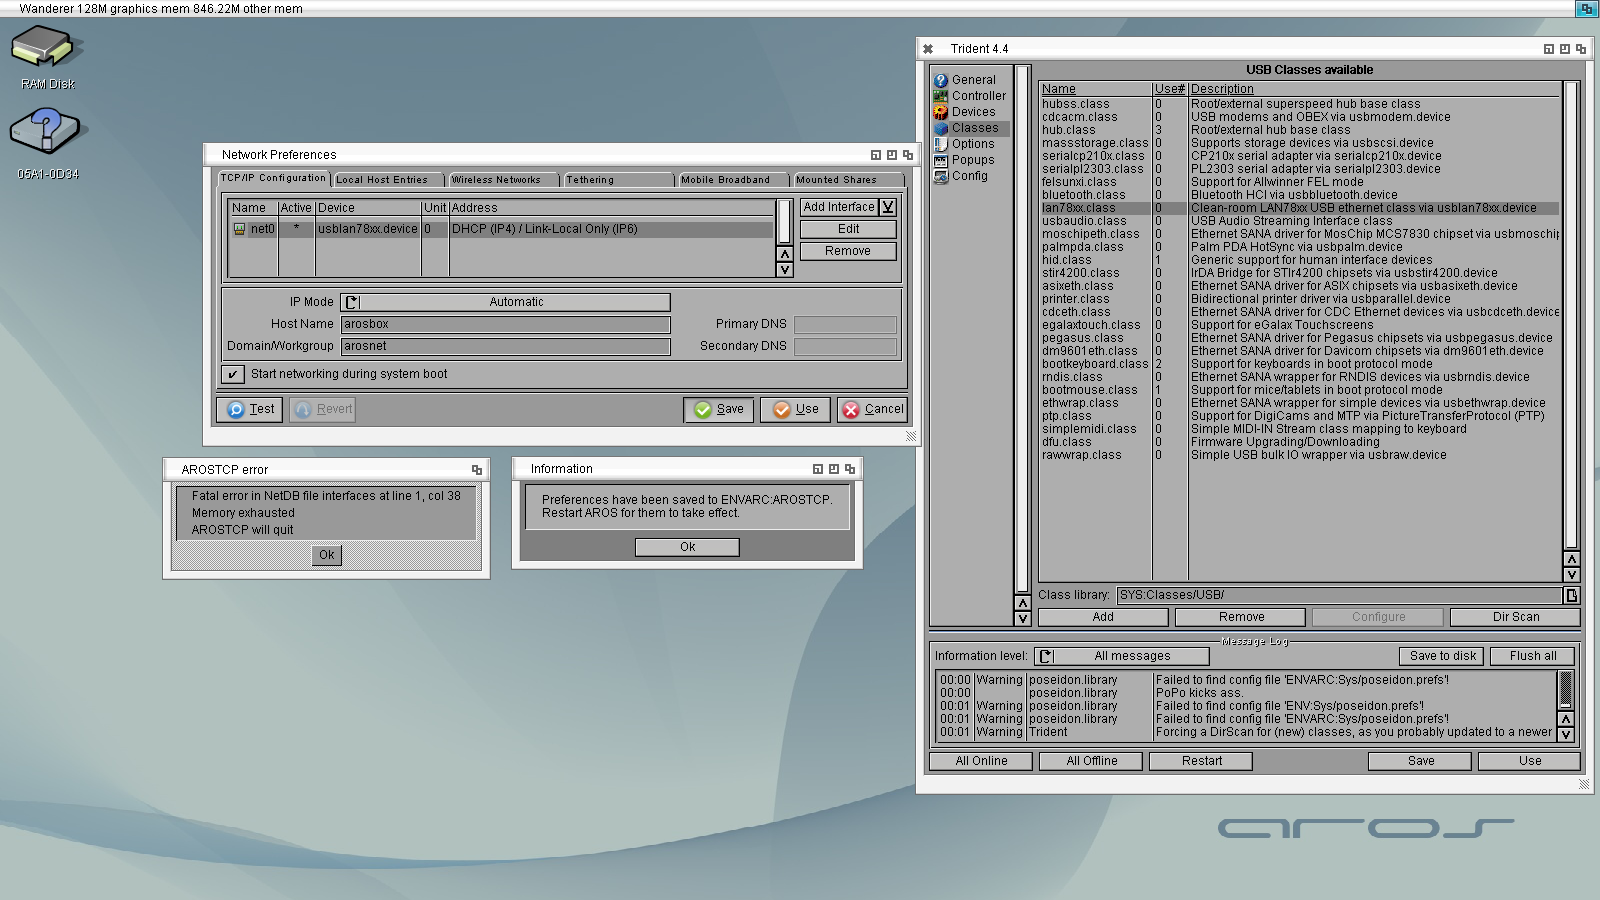
Task: Toggle Start networking during system boot
Action: point(233,374)
